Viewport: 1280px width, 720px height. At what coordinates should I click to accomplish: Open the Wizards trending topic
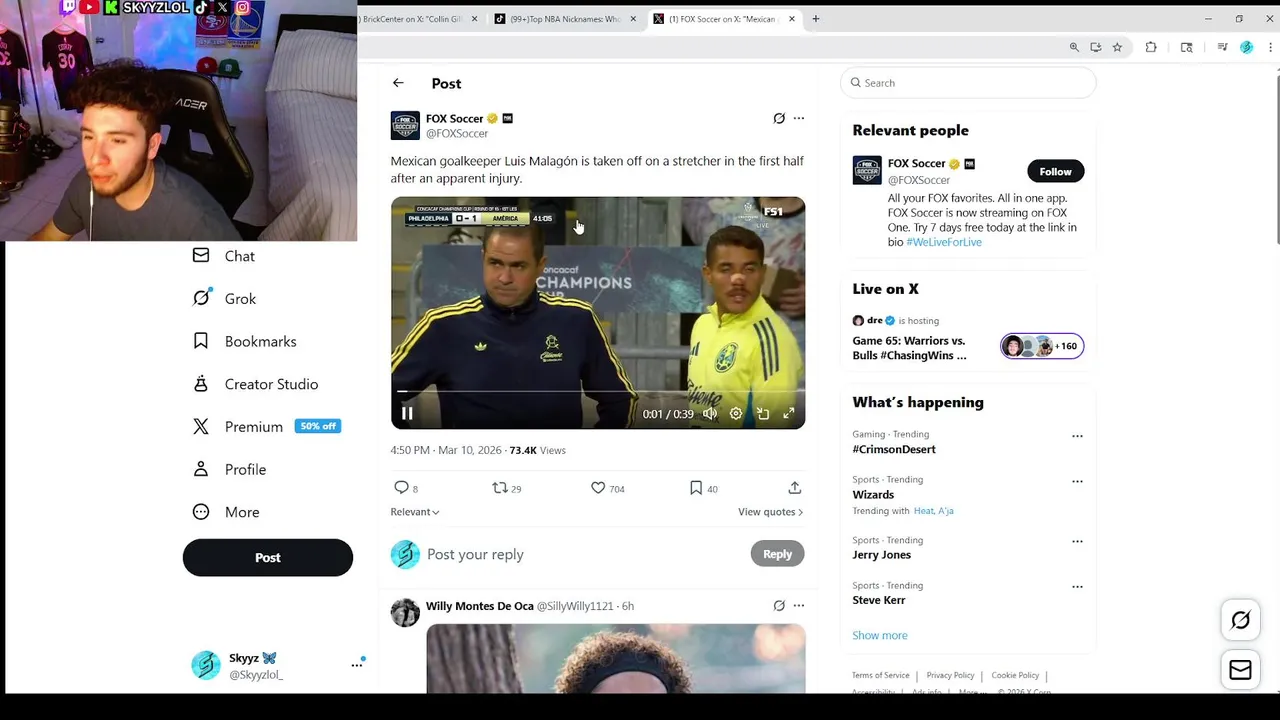[x=873, y=495]
